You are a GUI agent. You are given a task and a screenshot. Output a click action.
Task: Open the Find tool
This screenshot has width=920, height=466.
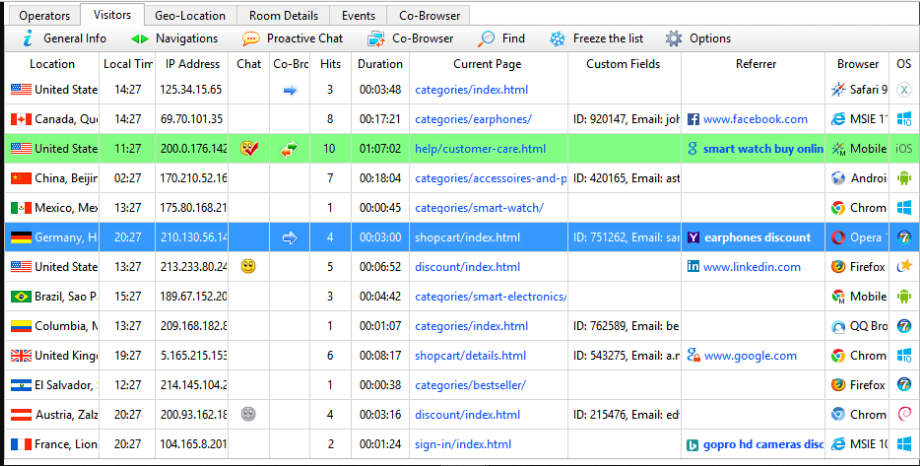click(x=501, y=39)
